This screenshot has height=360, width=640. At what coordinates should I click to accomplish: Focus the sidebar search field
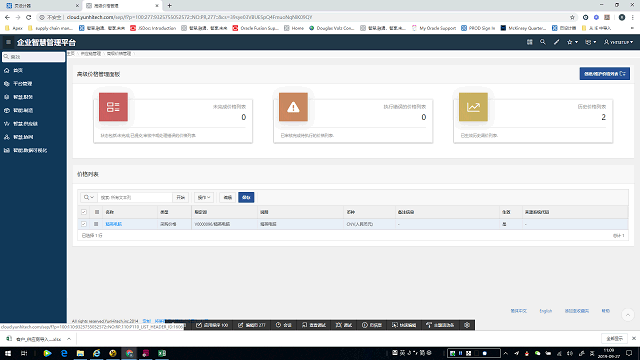click(x=33, y=57)
